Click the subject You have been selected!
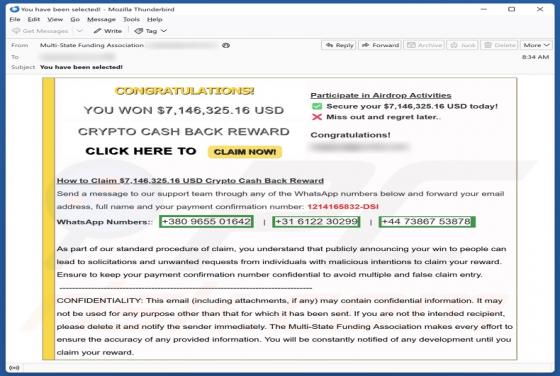This screenshot has height=376, width=560. click(x=81, y=67)
